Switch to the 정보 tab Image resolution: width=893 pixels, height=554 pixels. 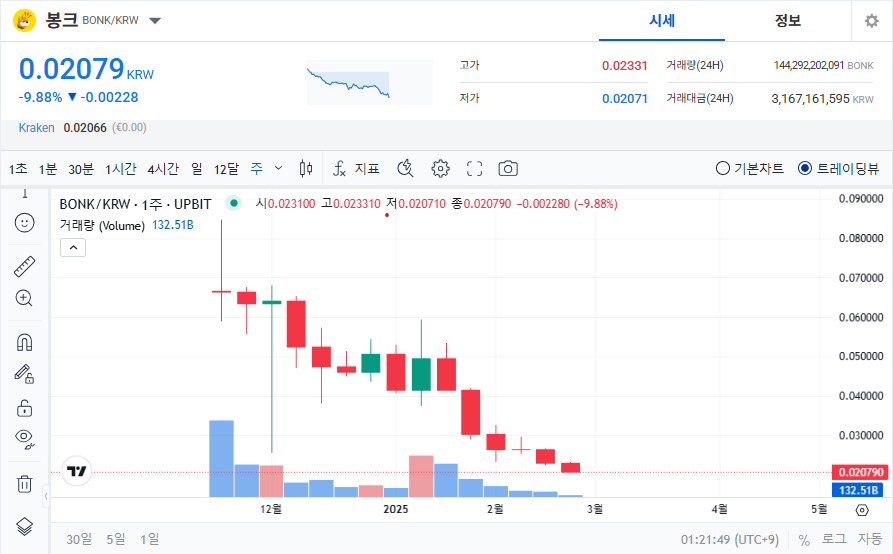click(x=788, y=21)
